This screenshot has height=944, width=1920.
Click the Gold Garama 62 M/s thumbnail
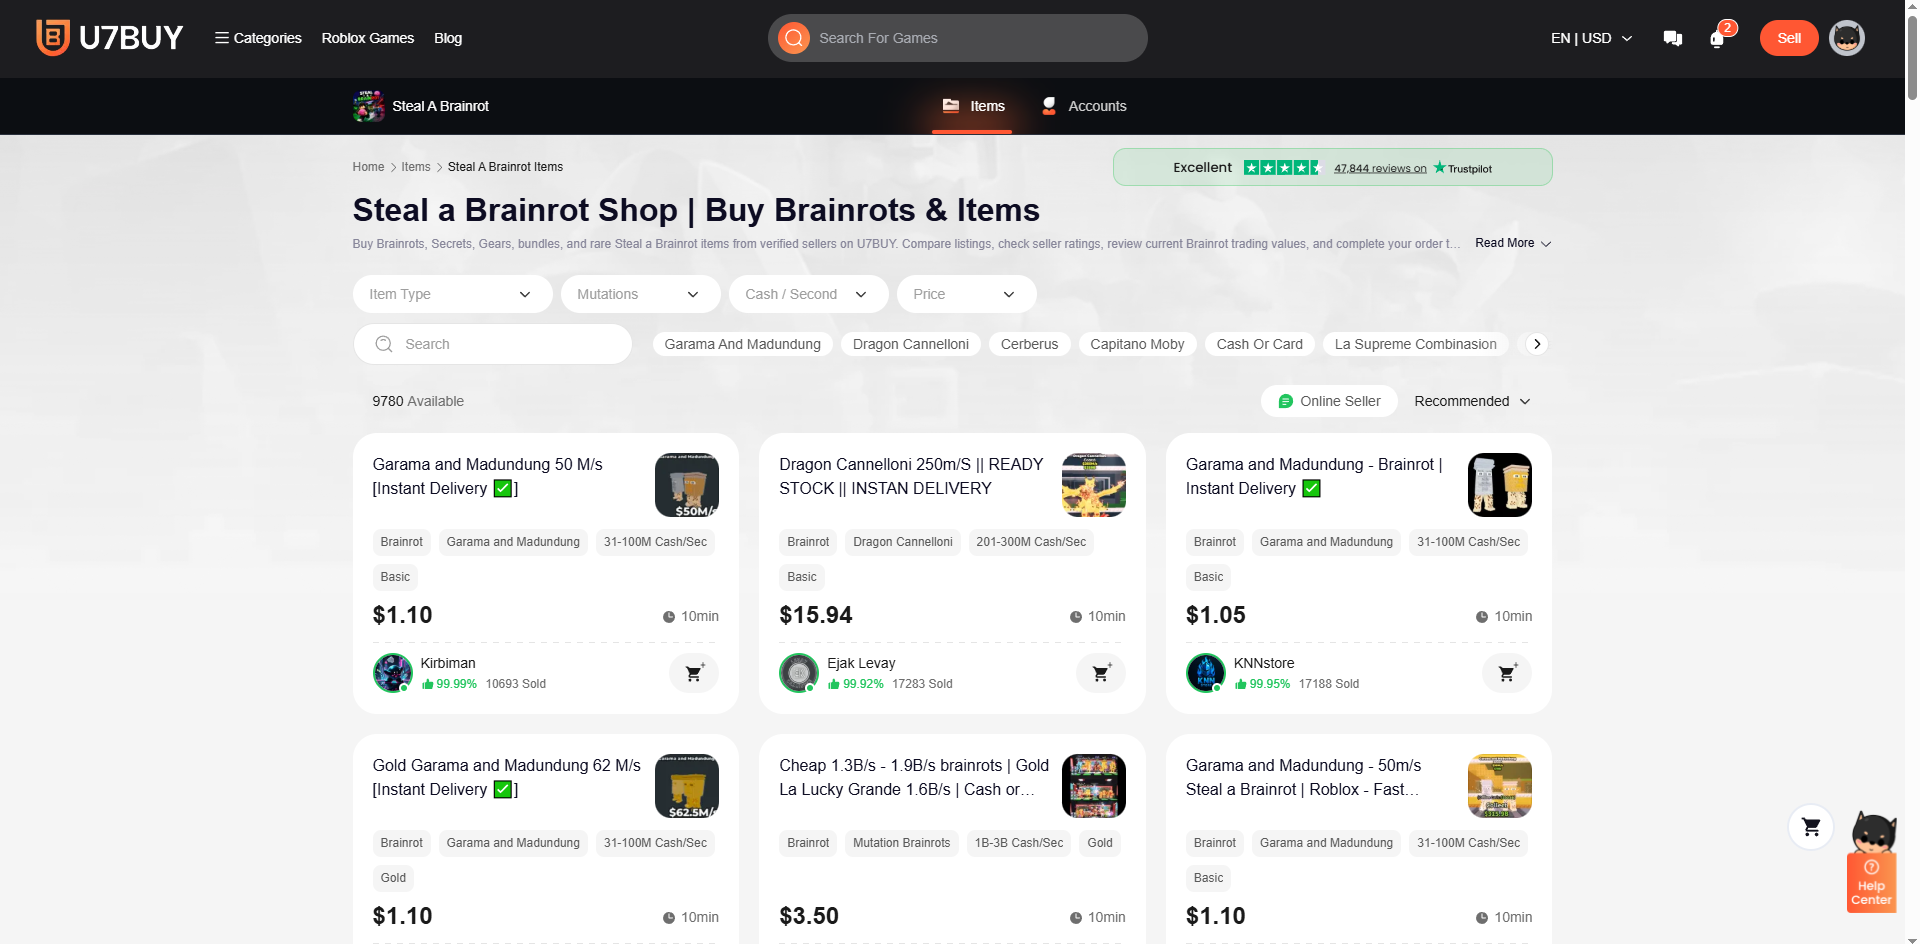tap(687, 786)
